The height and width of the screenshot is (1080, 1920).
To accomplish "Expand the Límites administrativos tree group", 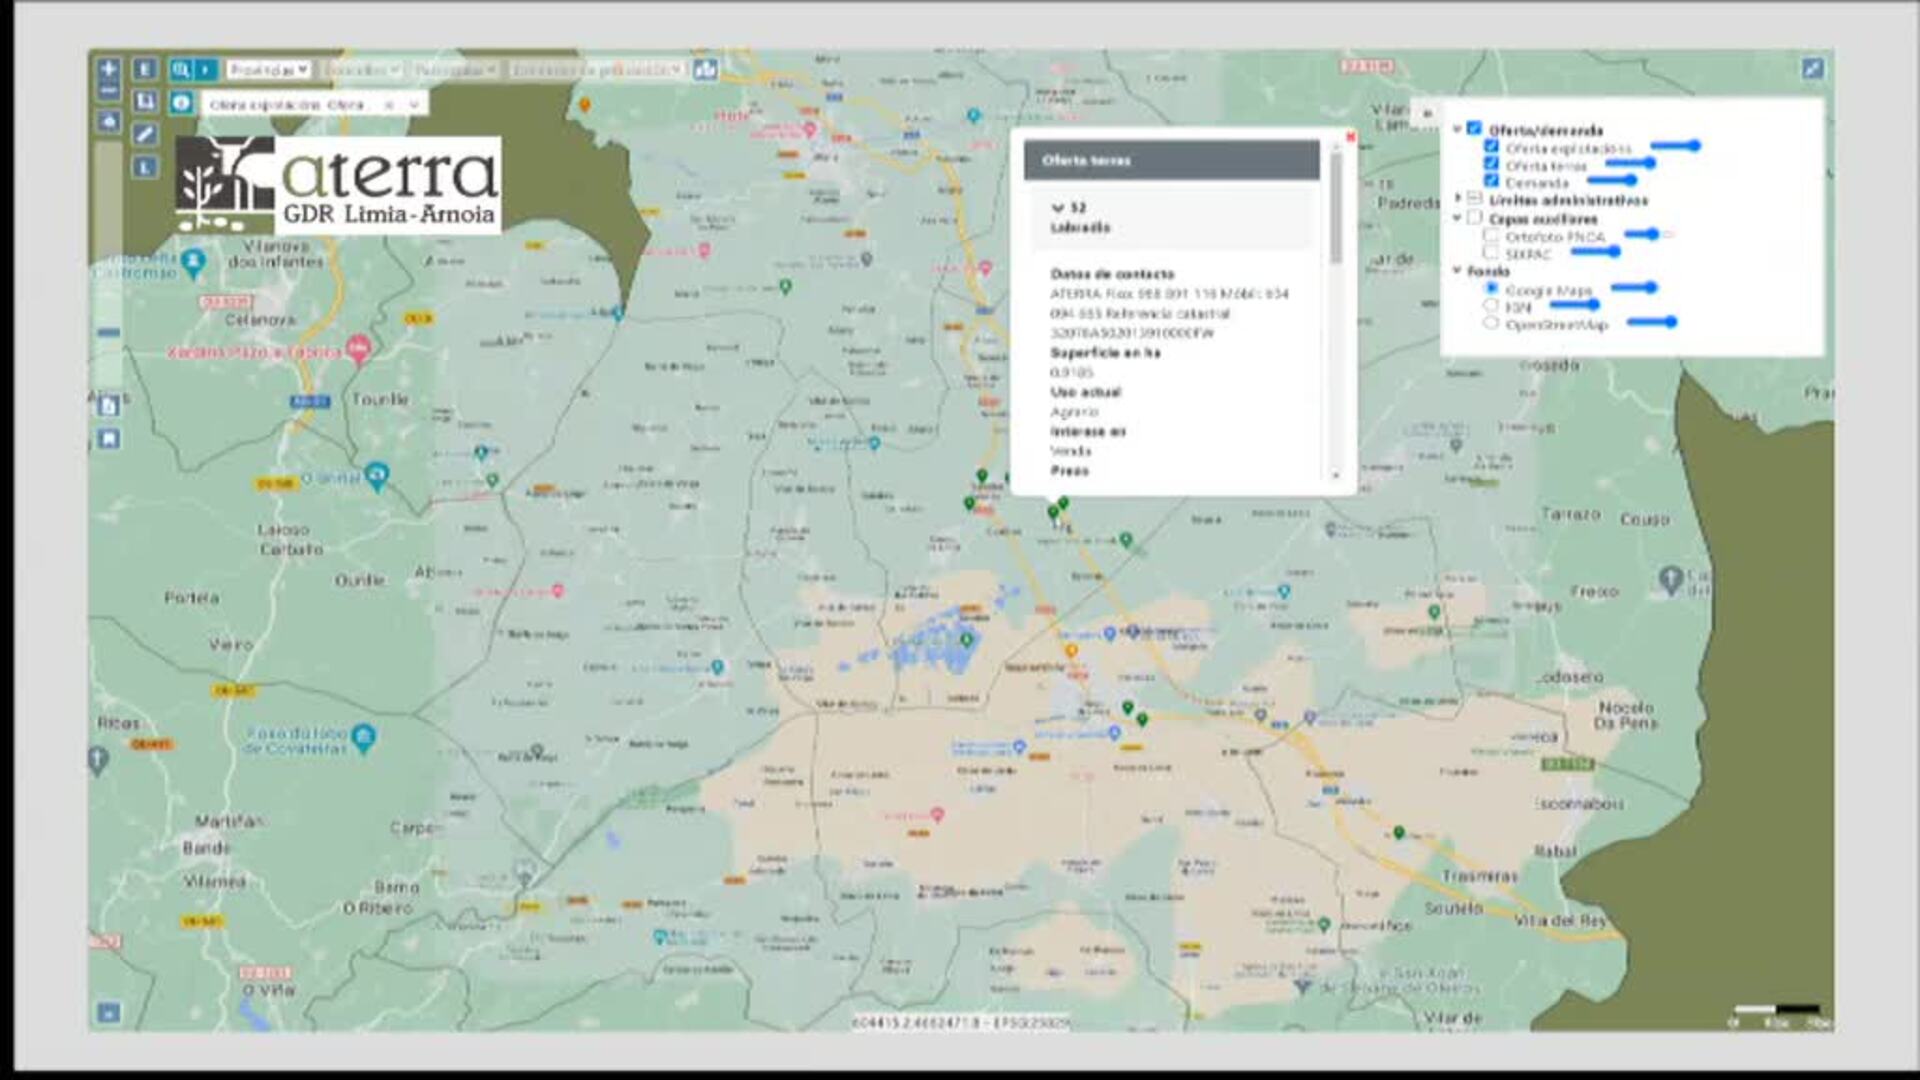I will tap(1457, 199).
